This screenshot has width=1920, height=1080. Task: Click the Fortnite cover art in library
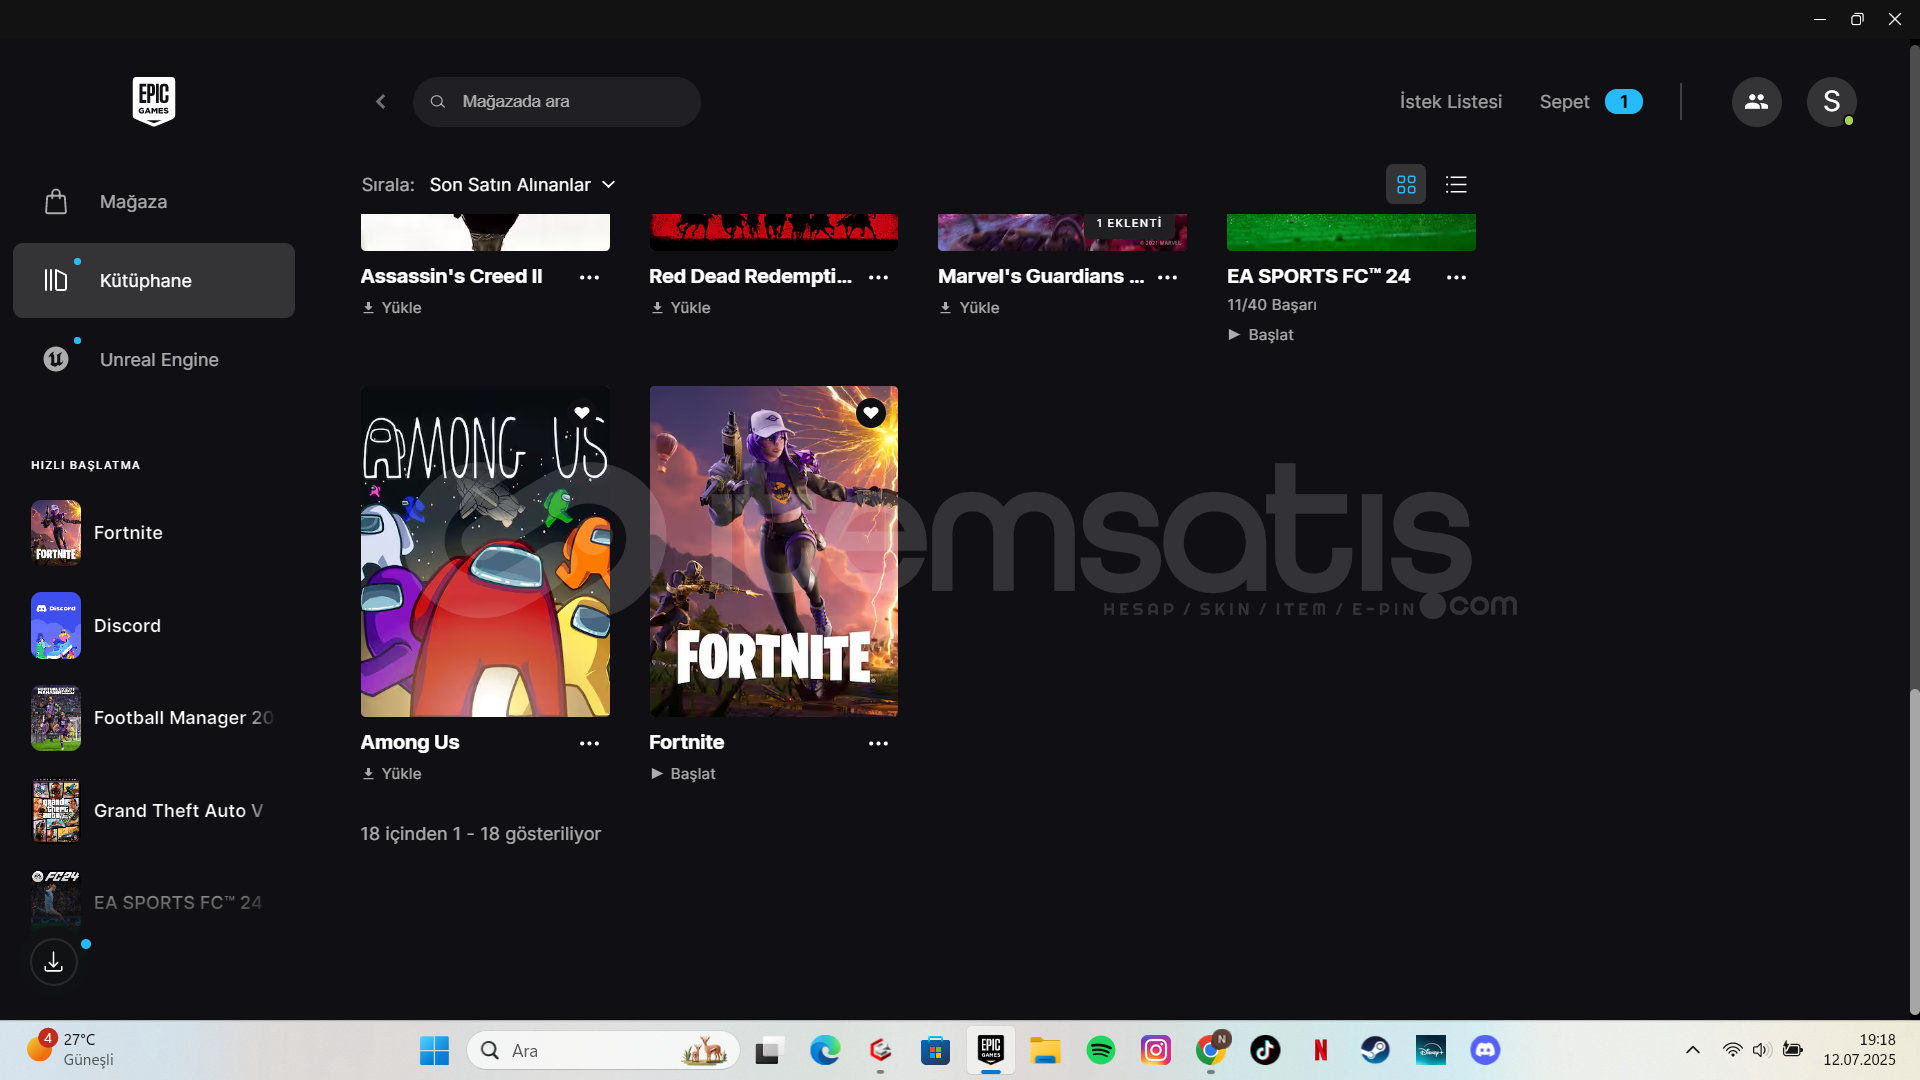(774, 551)
